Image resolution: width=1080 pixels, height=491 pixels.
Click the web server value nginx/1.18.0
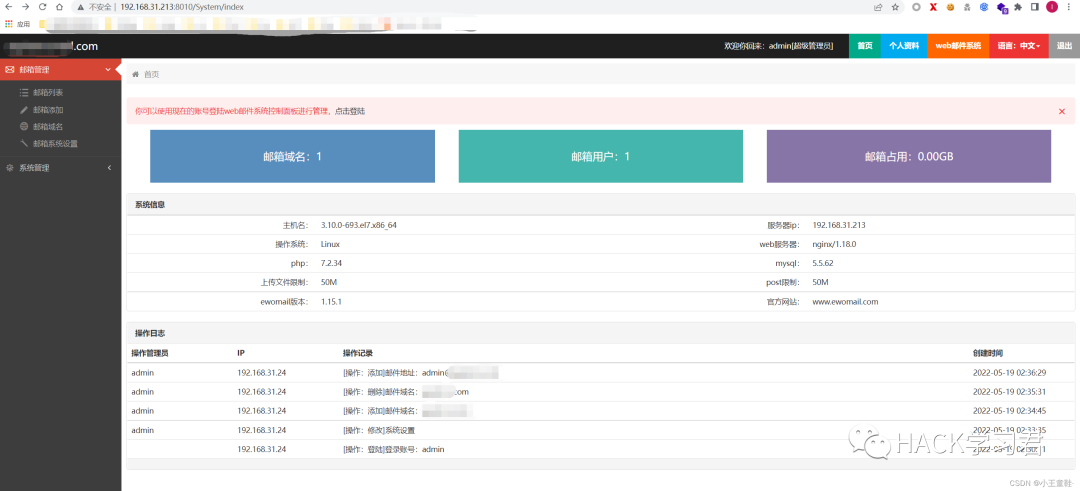coord(834,244)
